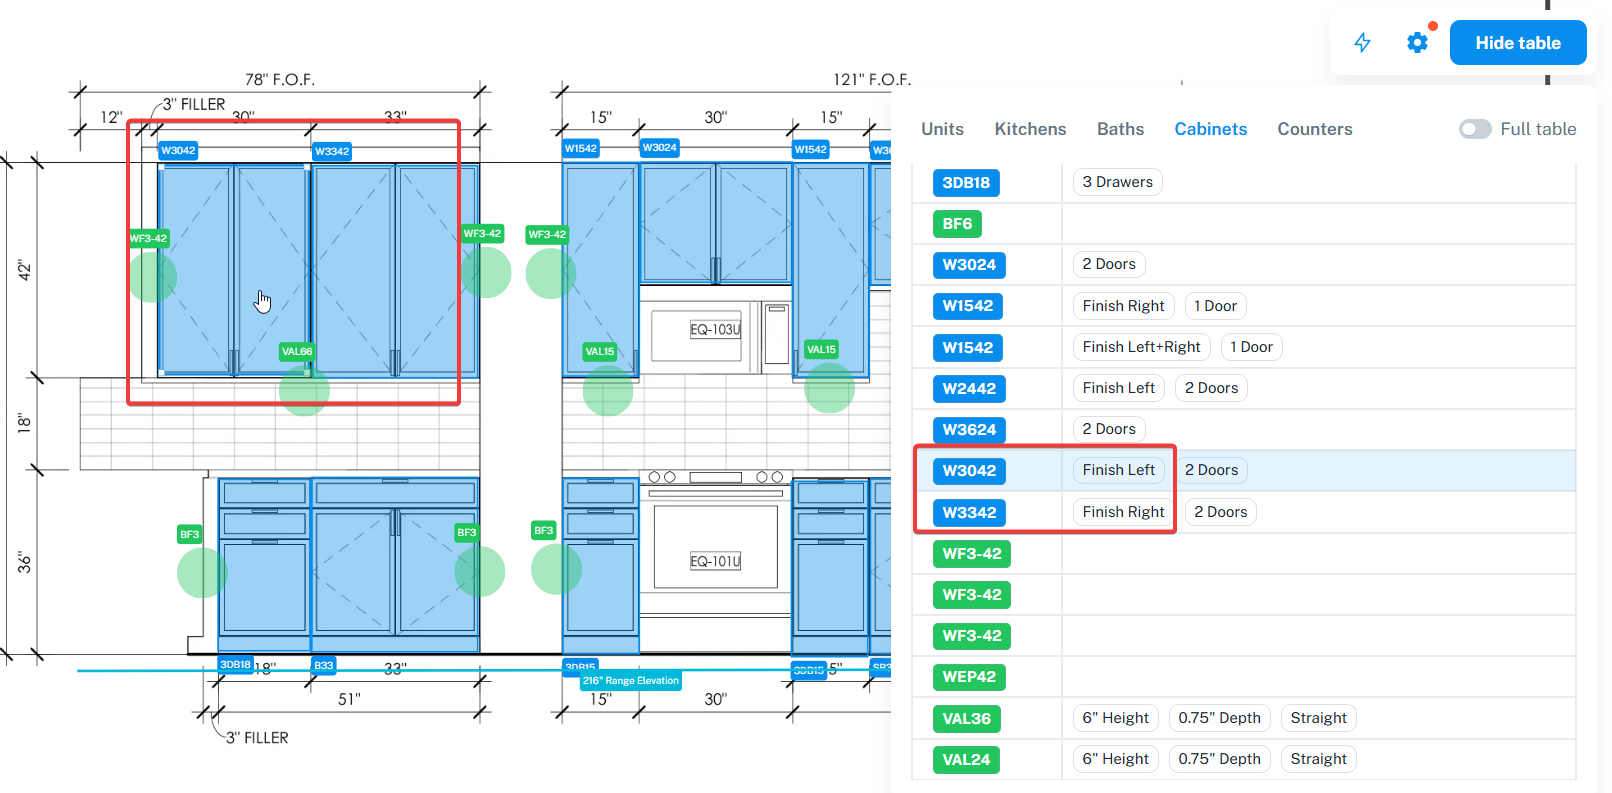Select the W3624 tag in table

pyautogui.click(x=969, y=430)
